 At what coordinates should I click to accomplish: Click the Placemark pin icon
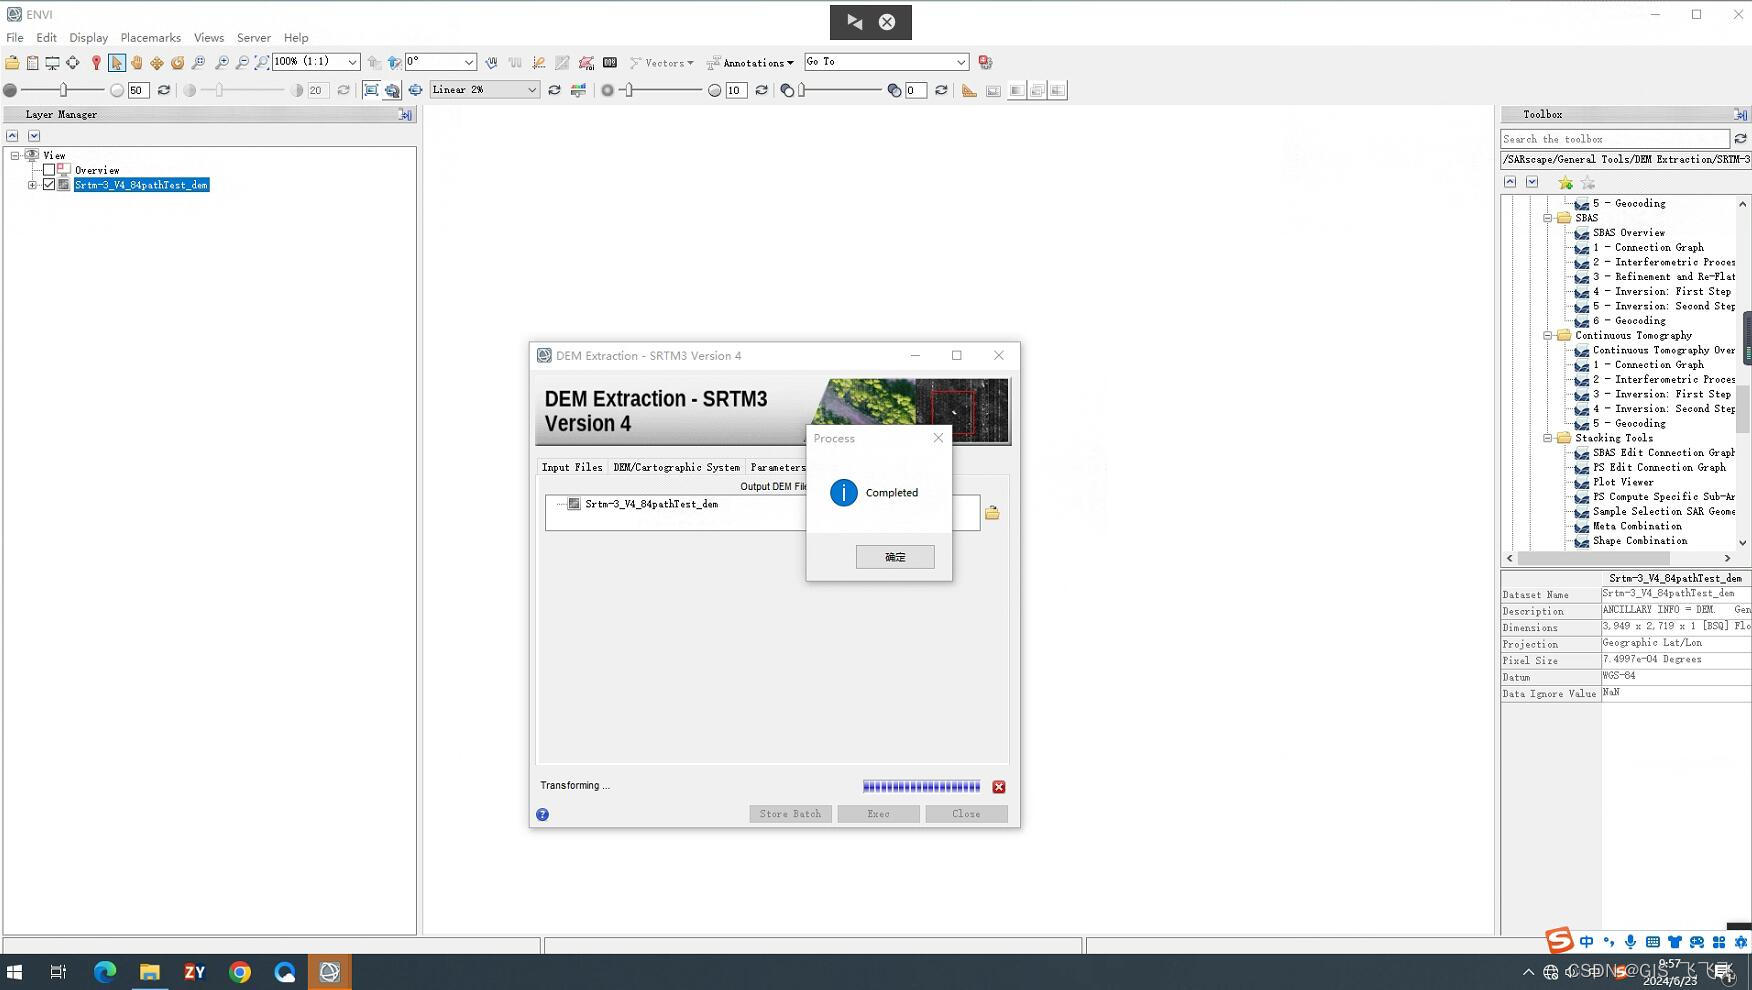96,62
